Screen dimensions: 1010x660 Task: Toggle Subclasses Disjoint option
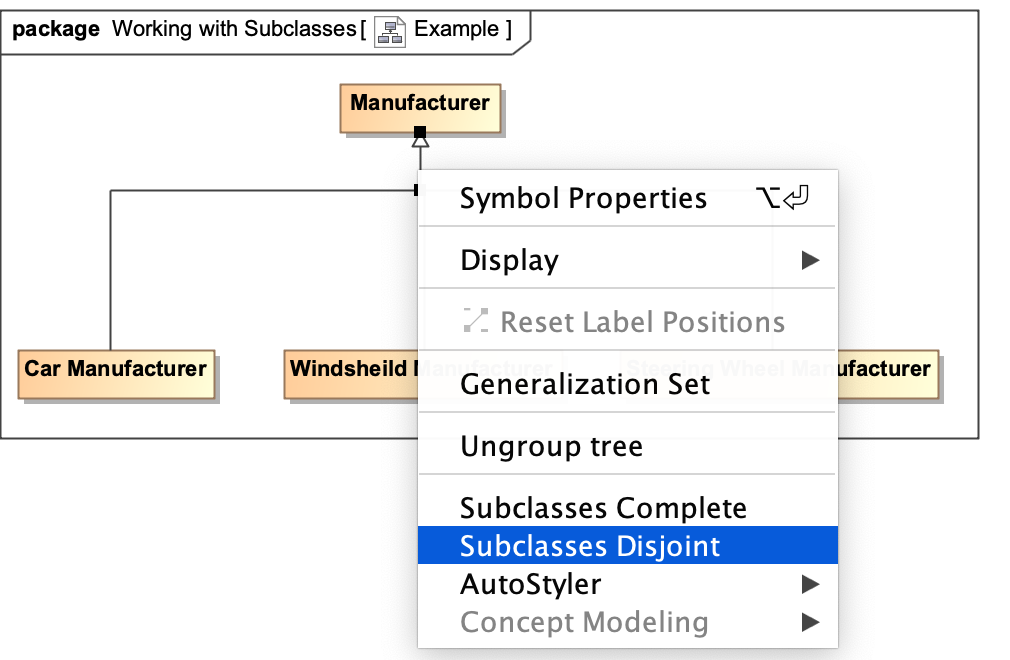(x=590, y=546)
